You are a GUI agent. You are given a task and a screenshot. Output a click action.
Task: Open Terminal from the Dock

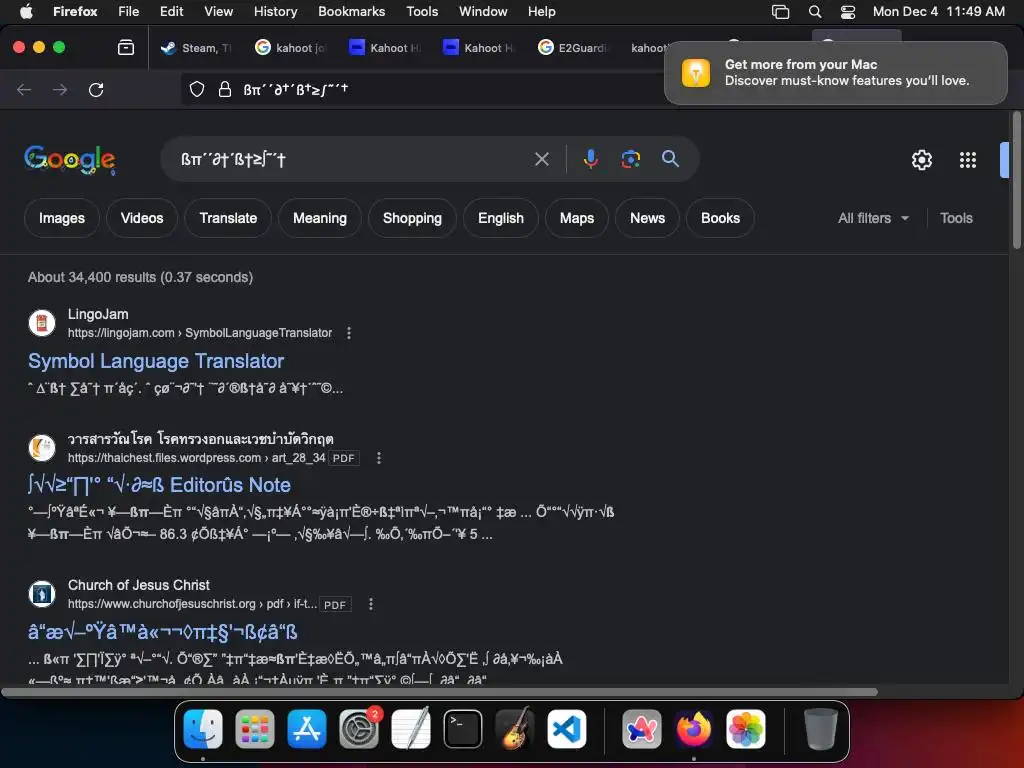pos(463,728)
